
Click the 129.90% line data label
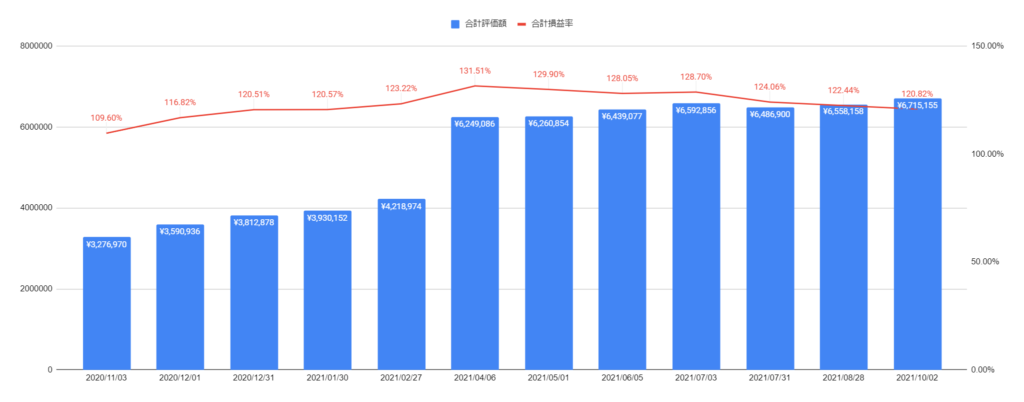[549, 74]
